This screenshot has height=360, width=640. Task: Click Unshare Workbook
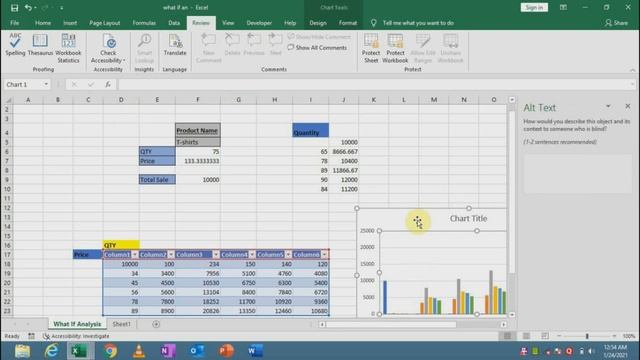[451, 48]
